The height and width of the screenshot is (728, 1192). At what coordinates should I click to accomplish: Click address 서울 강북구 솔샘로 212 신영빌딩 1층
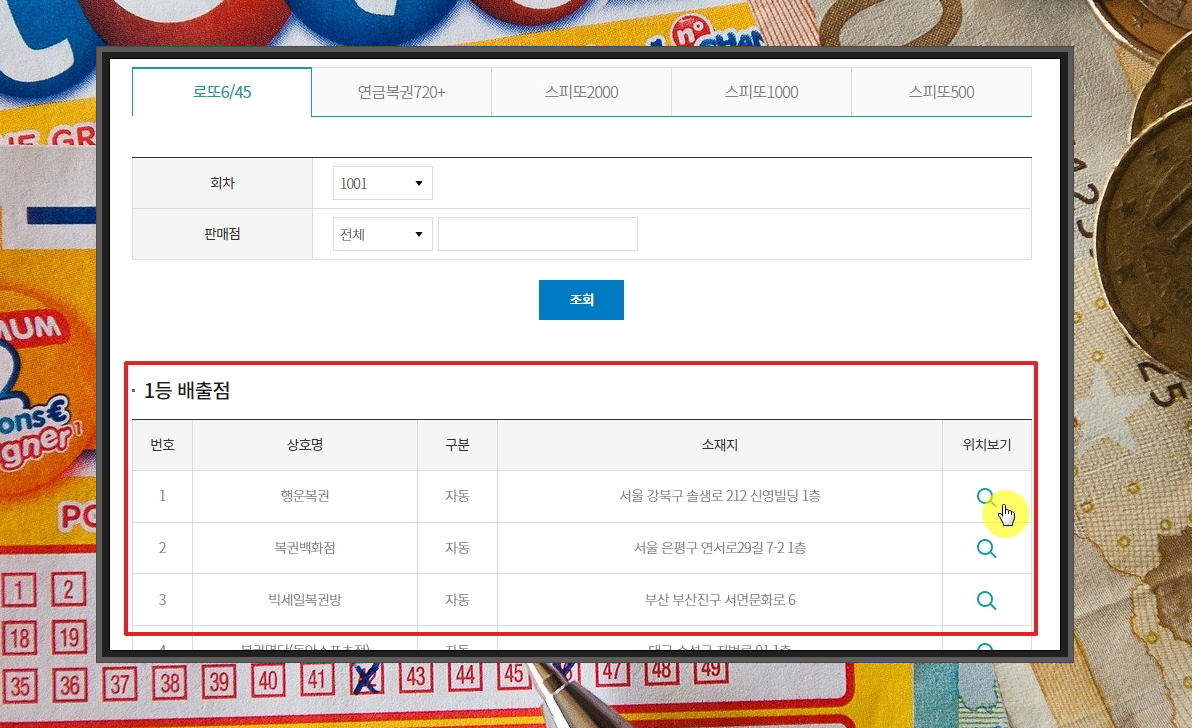coord(720,495)
